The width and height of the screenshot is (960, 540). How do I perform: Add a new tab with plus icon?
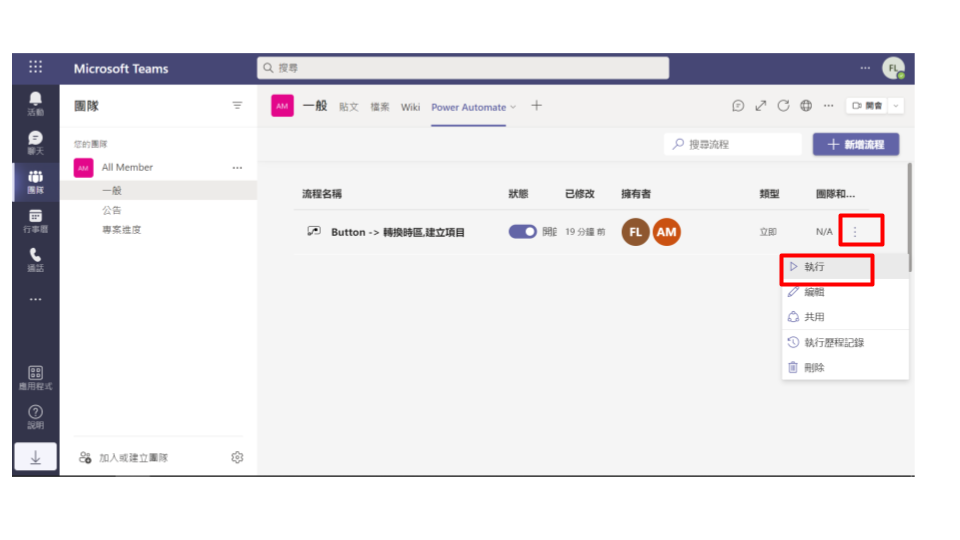click(536, 106)
